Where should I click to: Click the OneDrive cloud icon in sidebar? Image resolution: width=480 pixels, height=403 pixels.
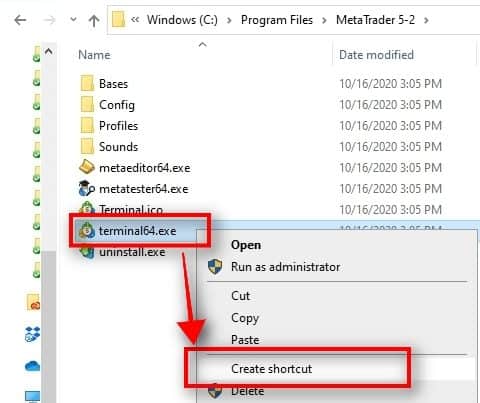[x=33, y=366]
